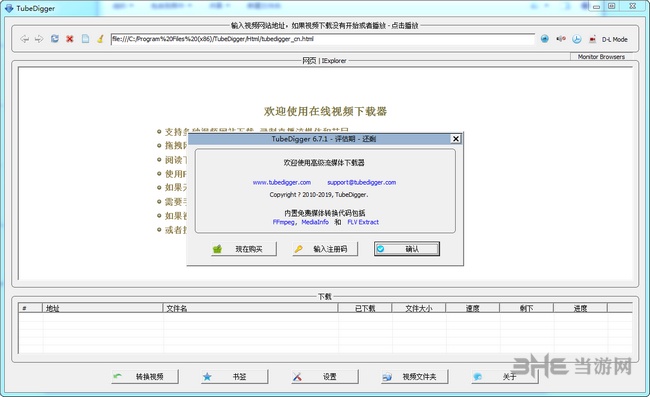Open the scheduler clock icon

[577, 39]
